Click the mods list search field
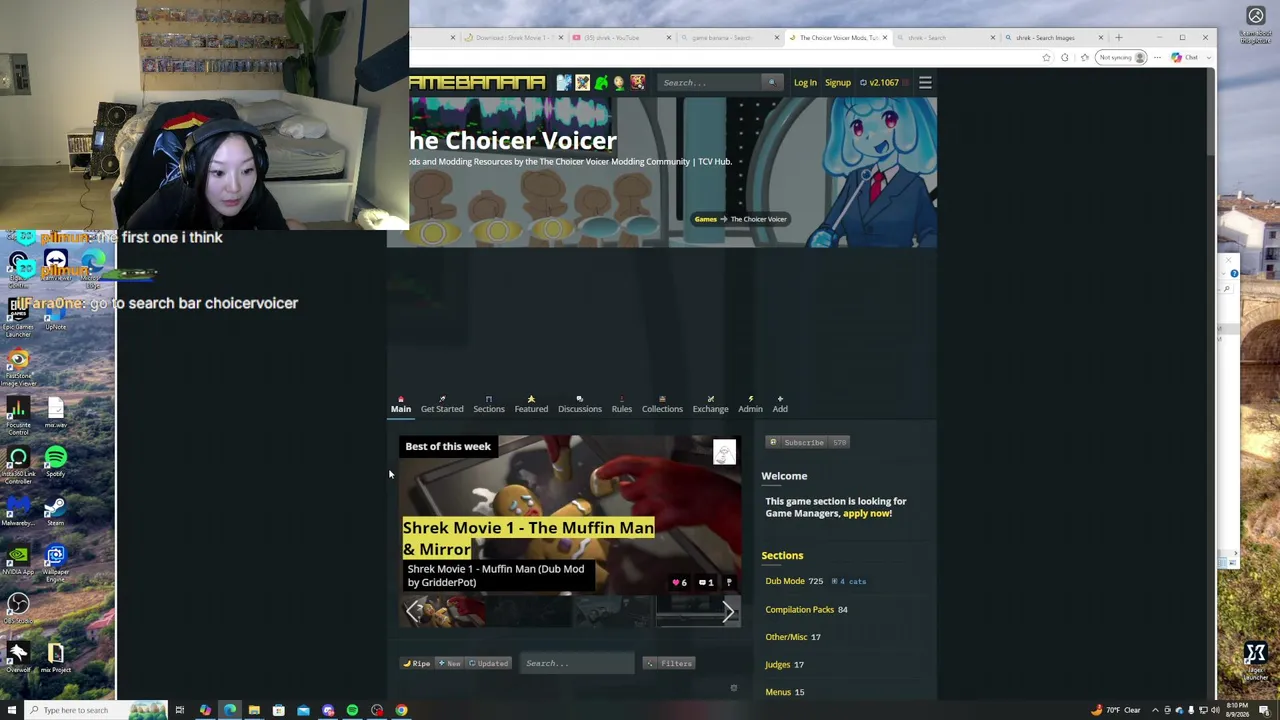This screenshot has height=720, width=1280. pyautogui.click(x=577, y=663)
